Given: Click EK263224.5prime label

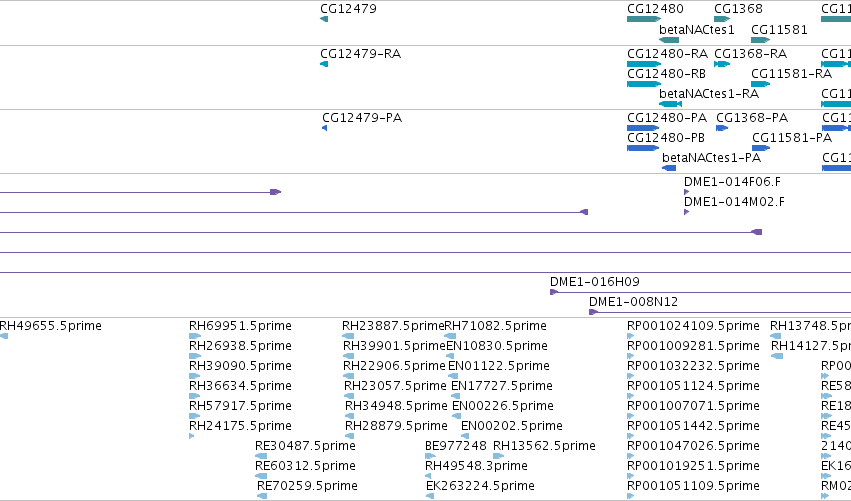Looking at the screenshot, I should [x=480, y=486].
